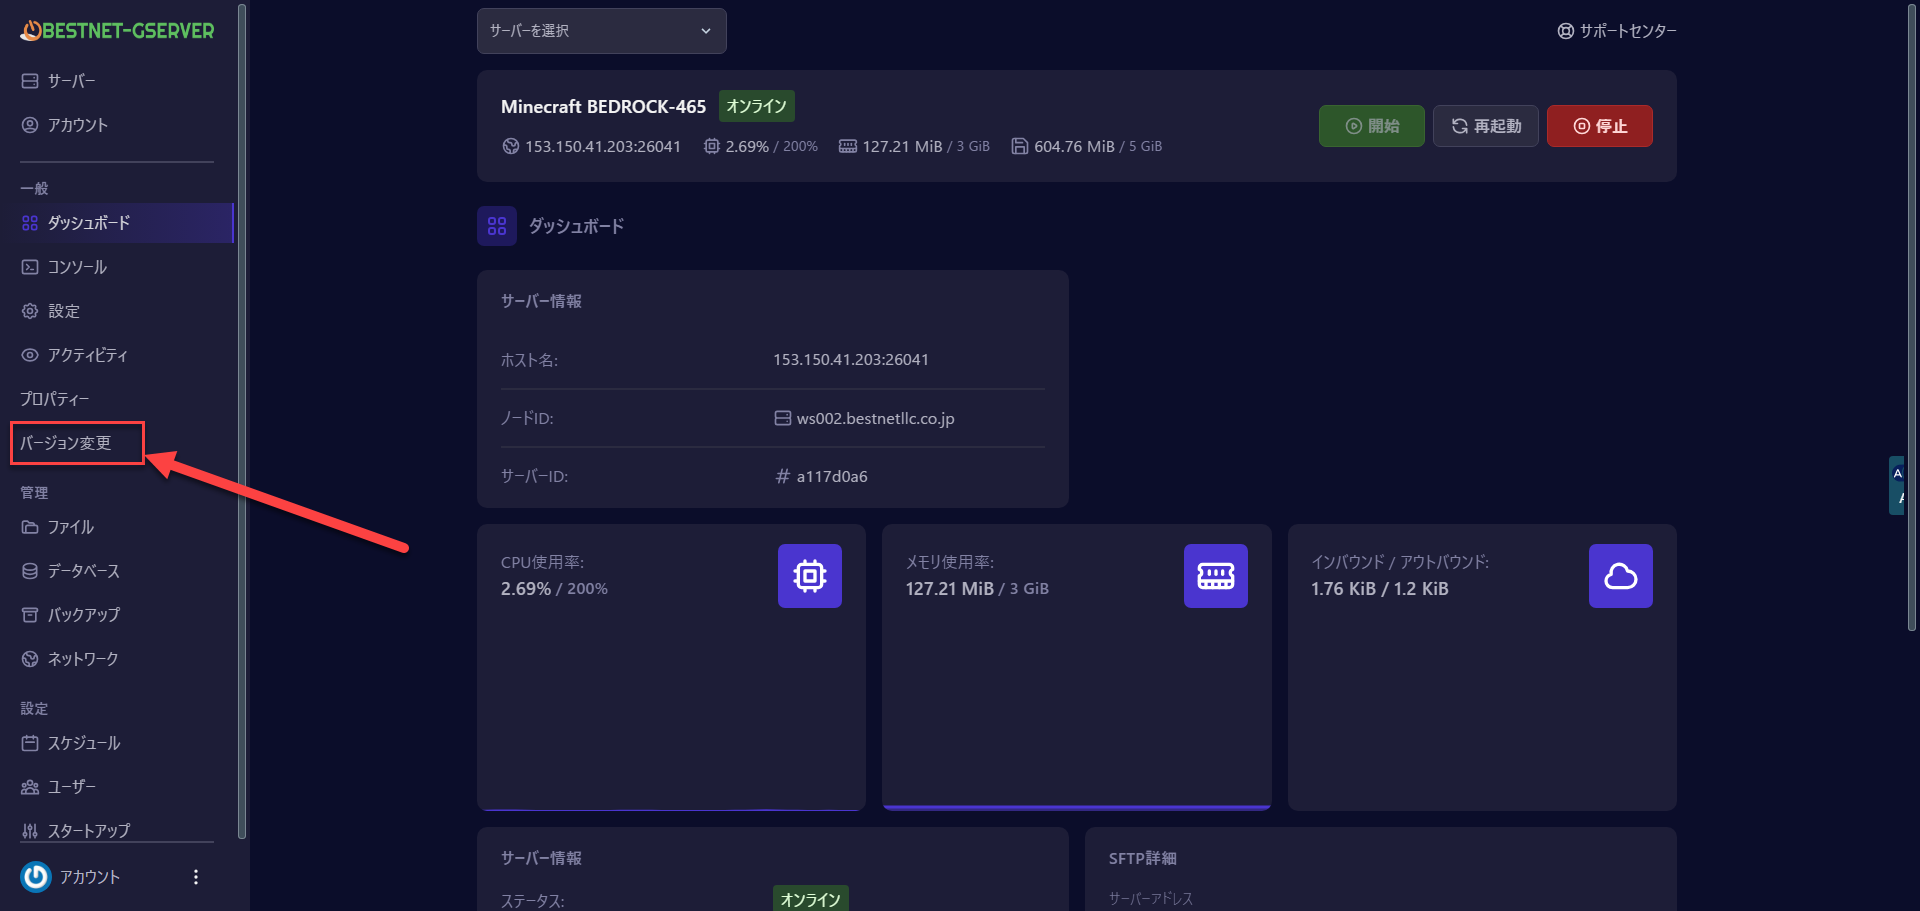This screenshot has height=911, width=1920.
Task: Click the CPU chip icon in the CPU使用率 card
Action: [x=810, y=576]
